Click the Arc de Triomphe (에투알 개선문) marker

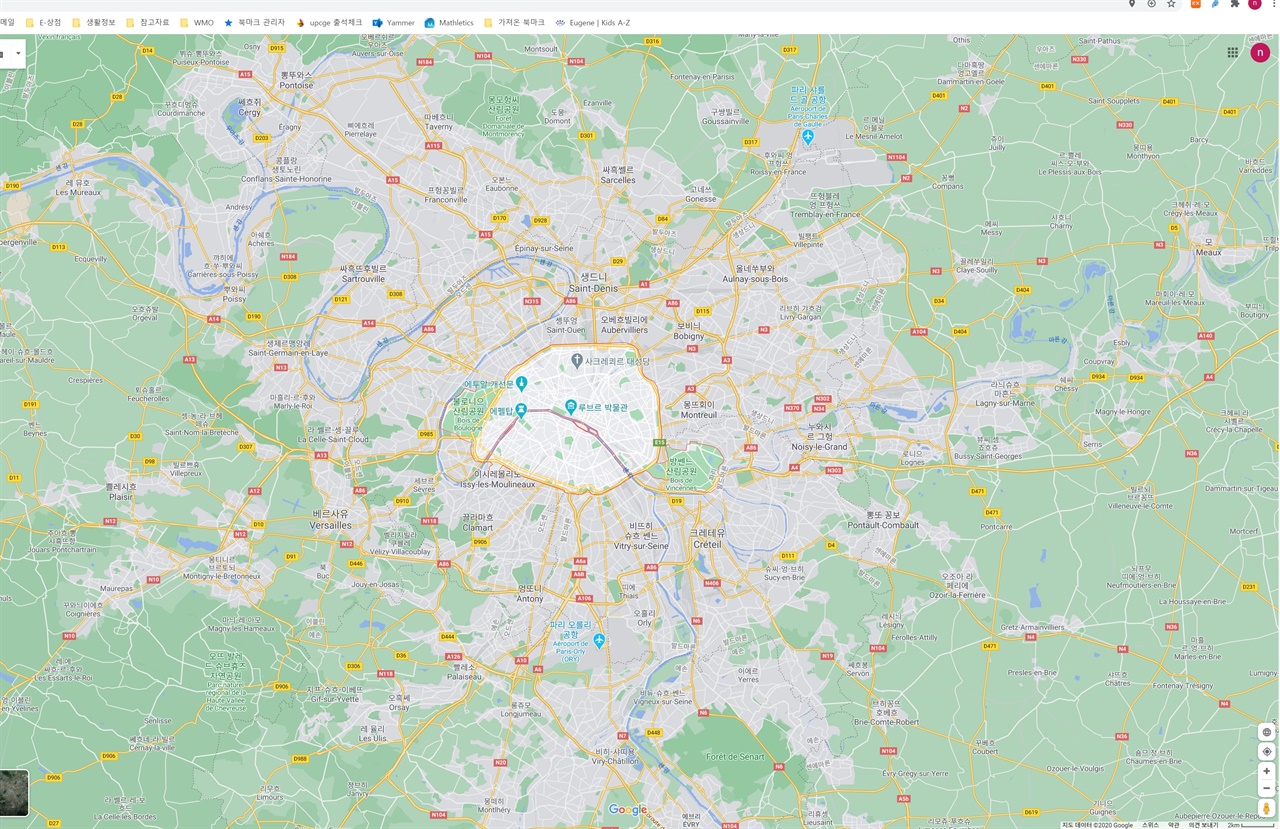pos(521,383)
